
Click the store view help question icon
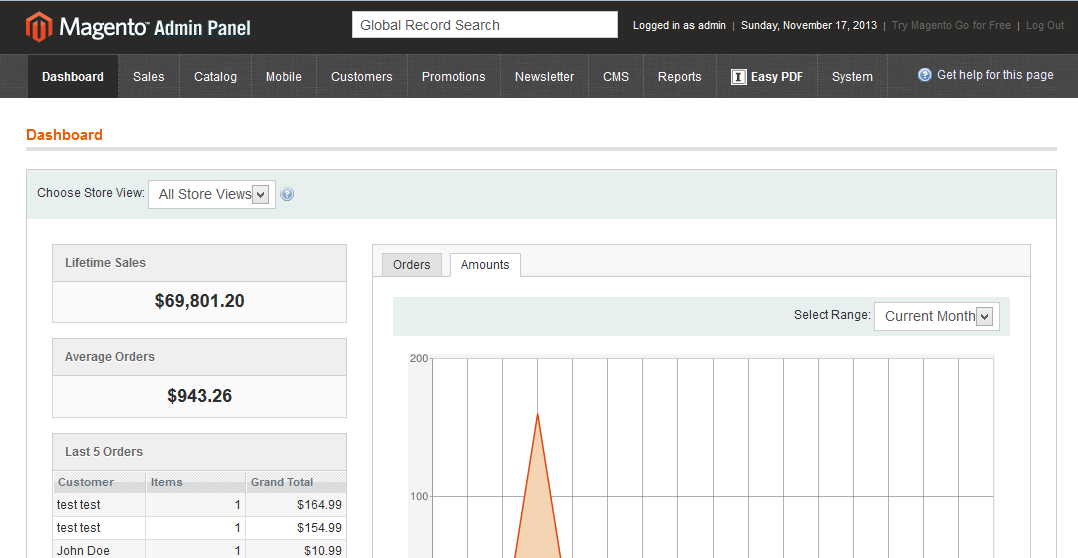coord(287,194)
